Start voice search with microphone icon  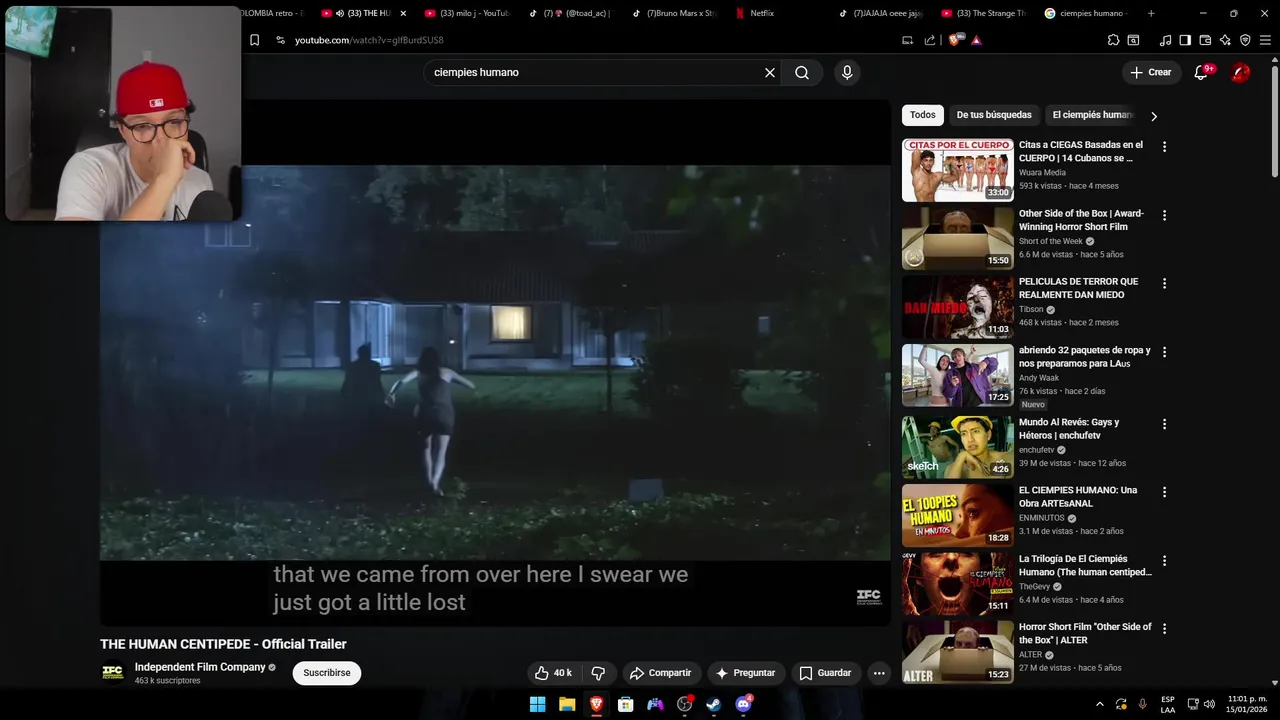pyautogui.click(x=847, y=72)
